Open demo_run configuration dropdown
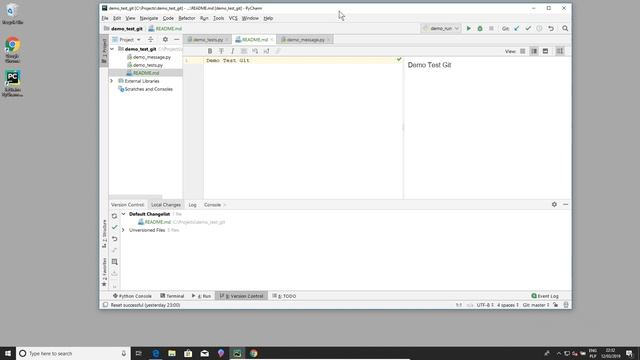Screen dimensions: 640x360 coord(441,29)
